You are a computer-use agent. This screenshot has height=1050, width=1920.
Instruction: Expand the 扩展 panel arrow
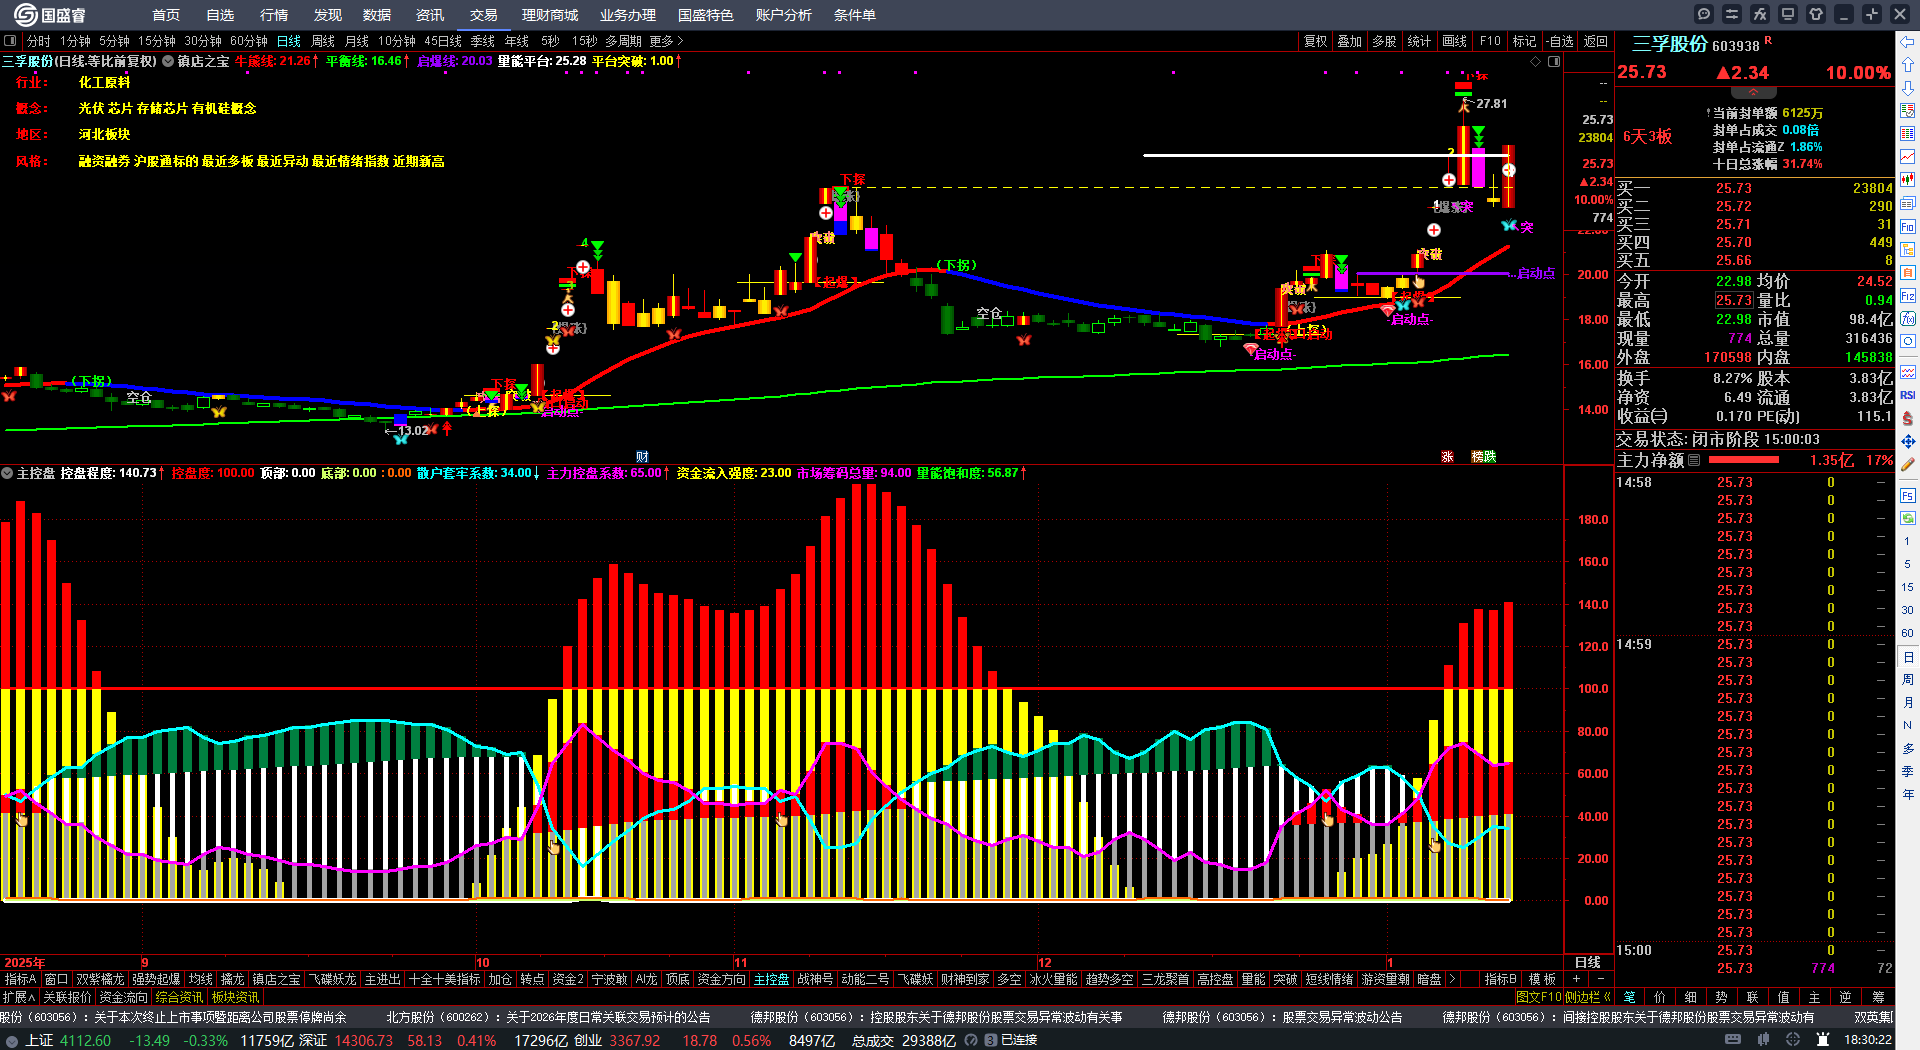(19, 997)
